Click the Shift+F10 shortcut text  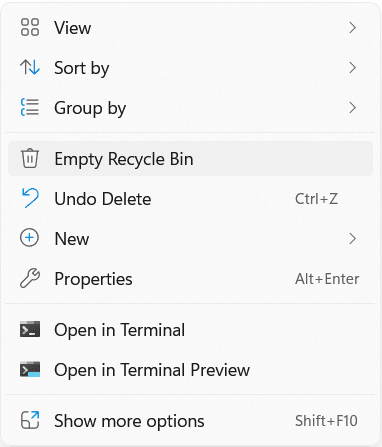pyautogui.click(x=326, y=421)
